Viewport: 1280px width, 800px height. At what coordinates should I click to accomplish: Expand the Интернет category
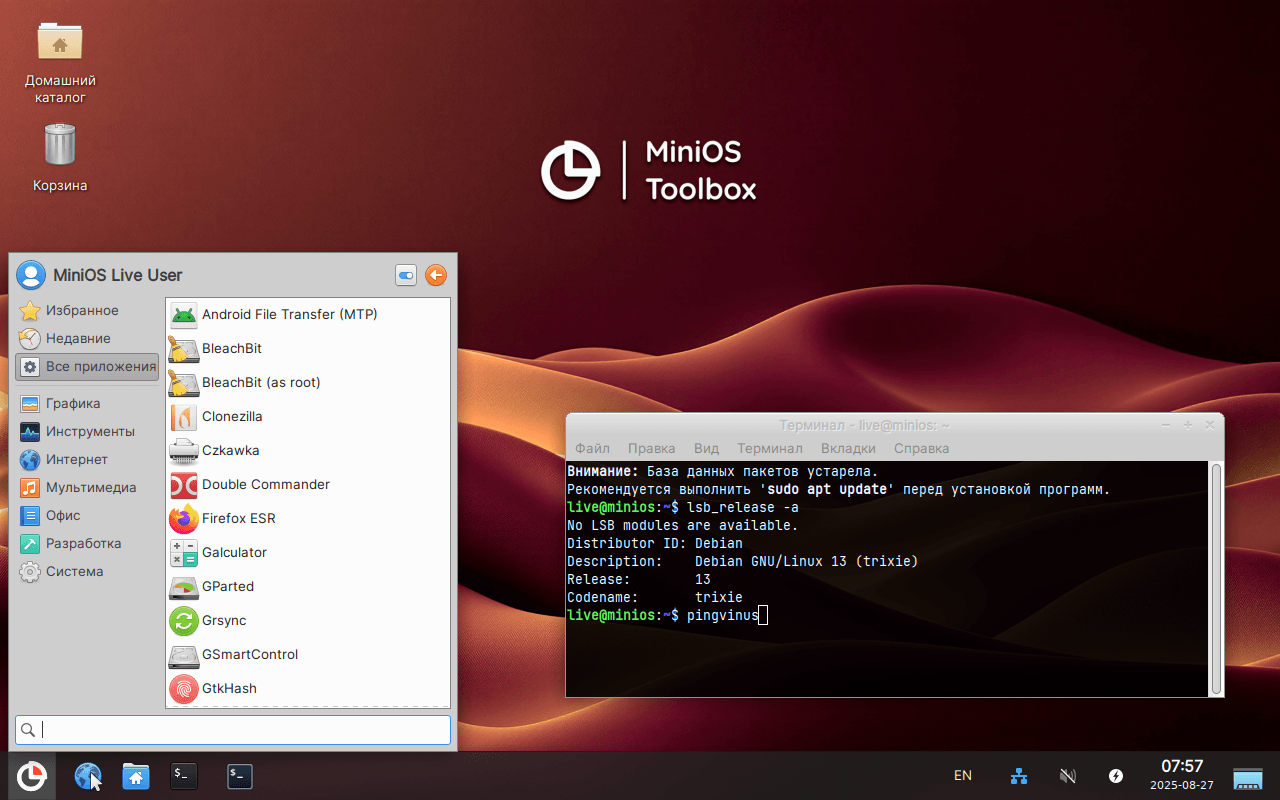[76, 459]
